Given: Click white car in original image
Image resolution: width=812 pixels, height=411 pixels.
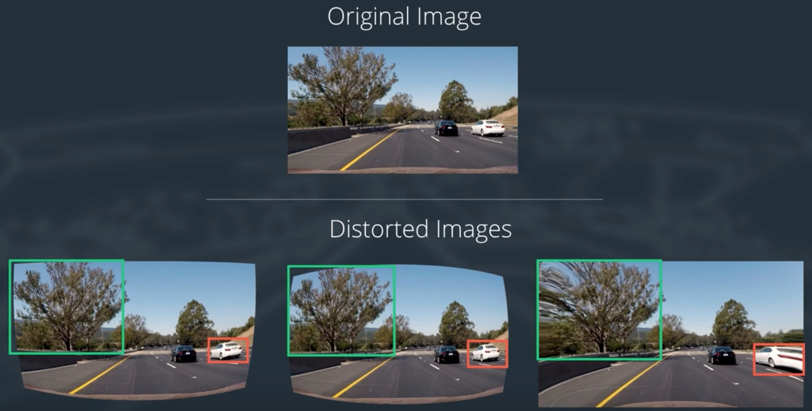Looking at the screenshot, I should click(x=487, y=127).
